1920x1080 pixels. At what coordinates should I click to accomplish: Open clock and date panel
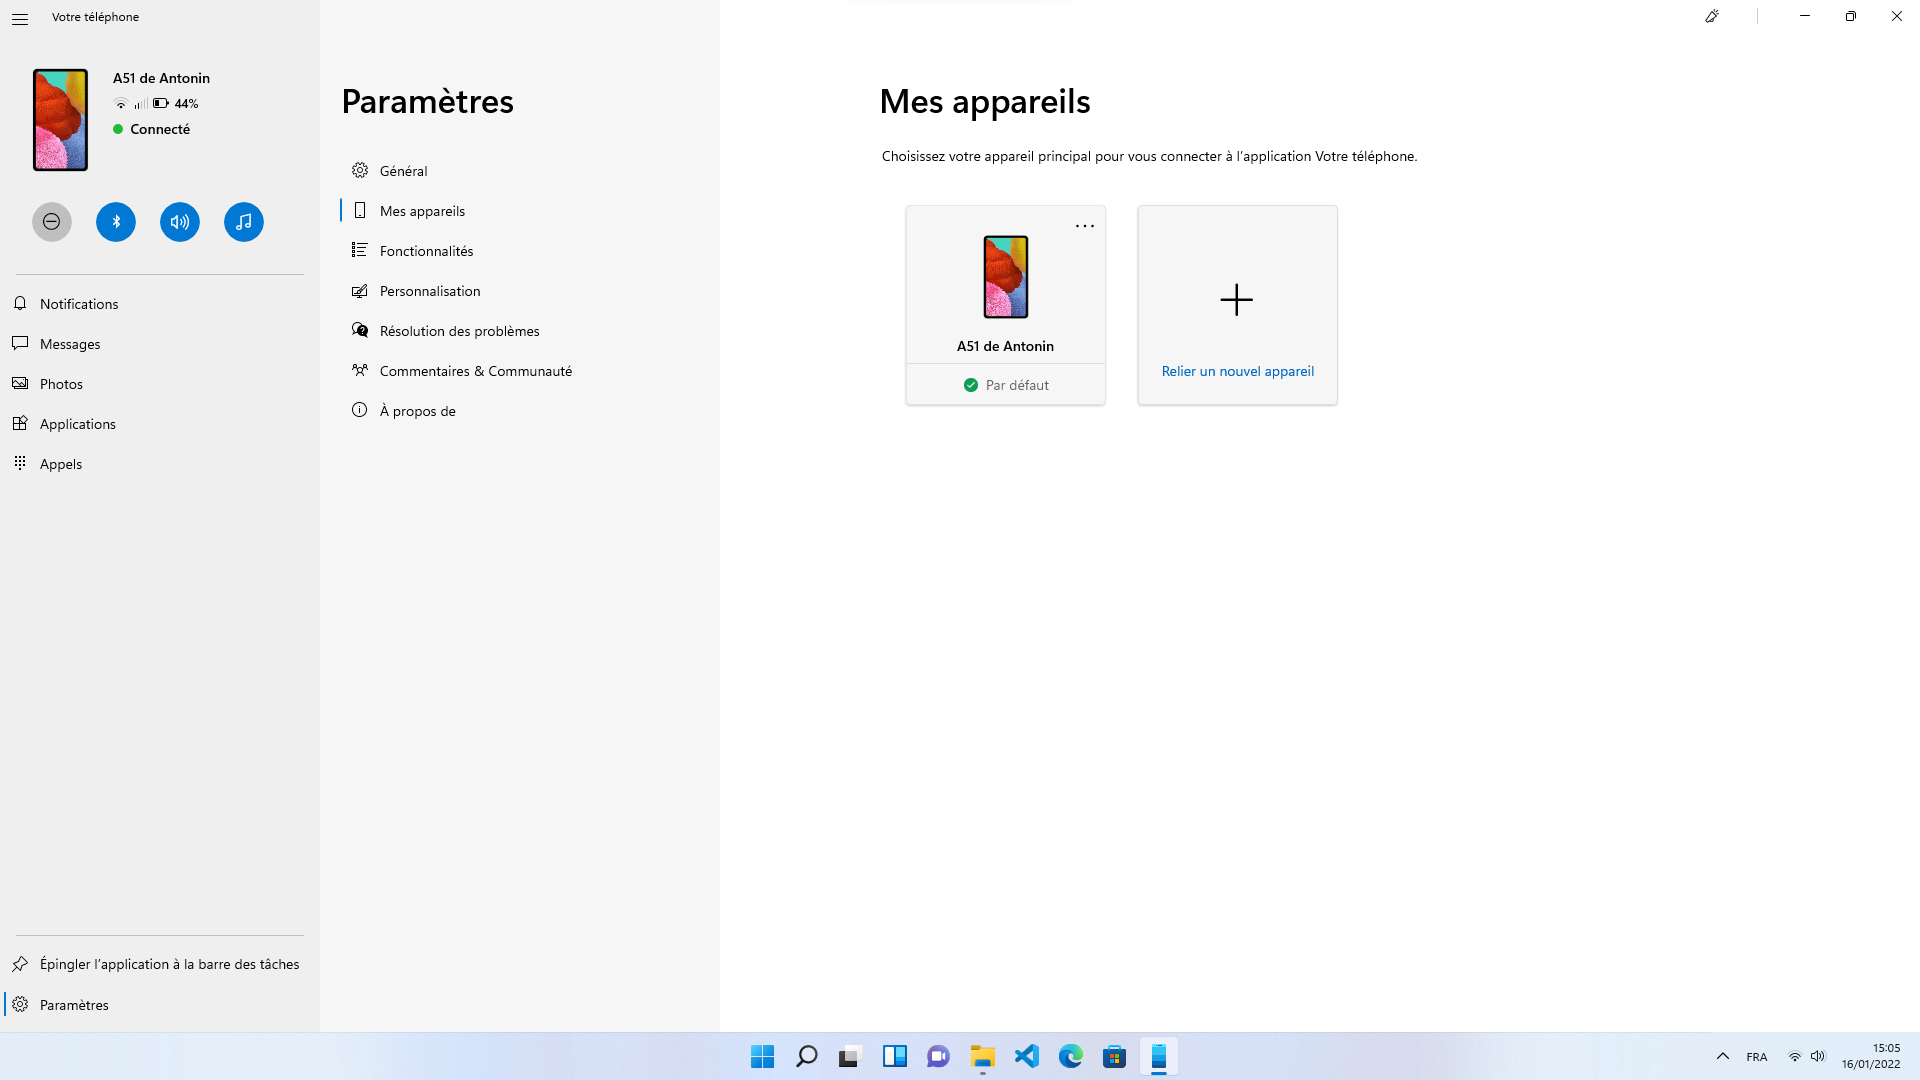(x=1871, y=1057)
